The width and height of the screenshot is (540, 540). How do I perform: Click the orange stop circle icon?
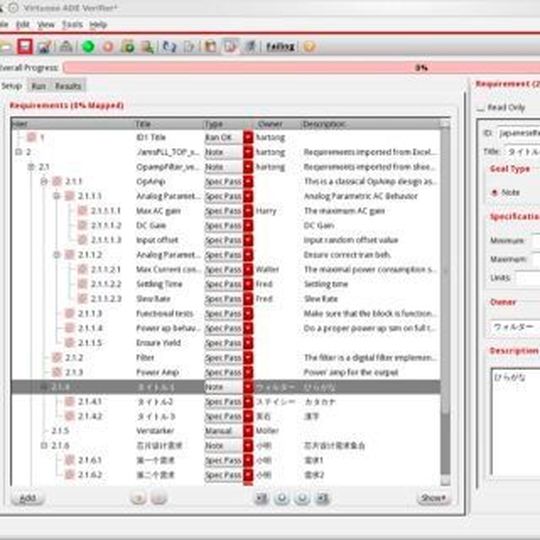(108, 47)
